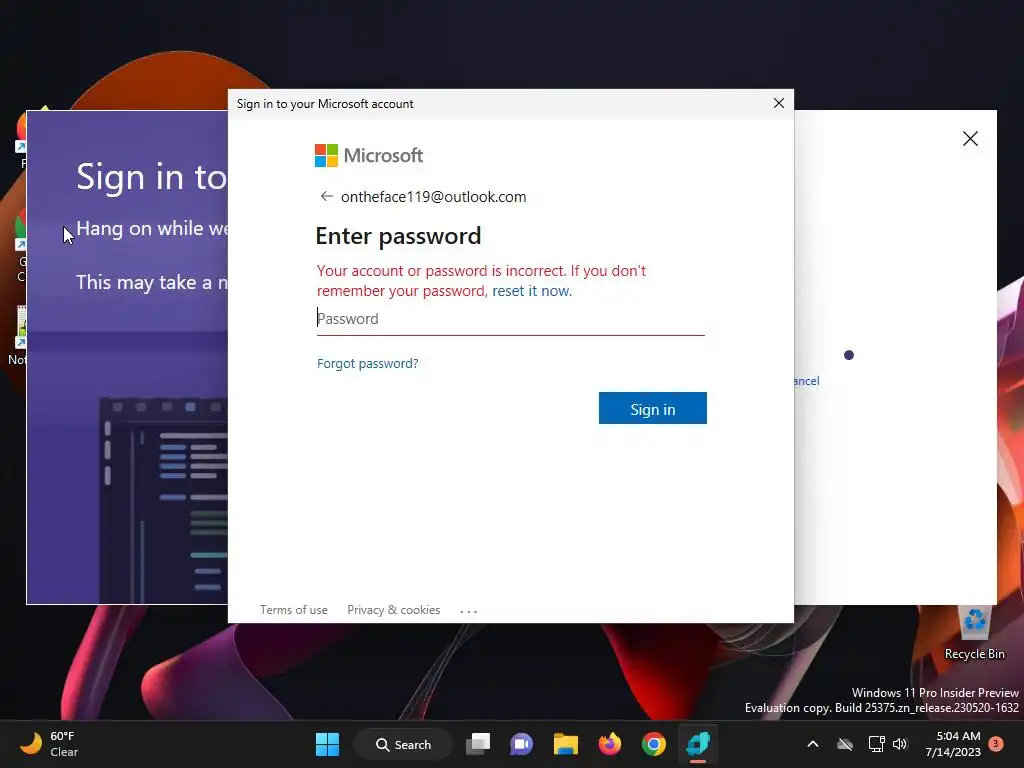Select the ontheface119@outlook.com account text
Viewport: 1024px width, 768px height.
[x=434, y=197]
